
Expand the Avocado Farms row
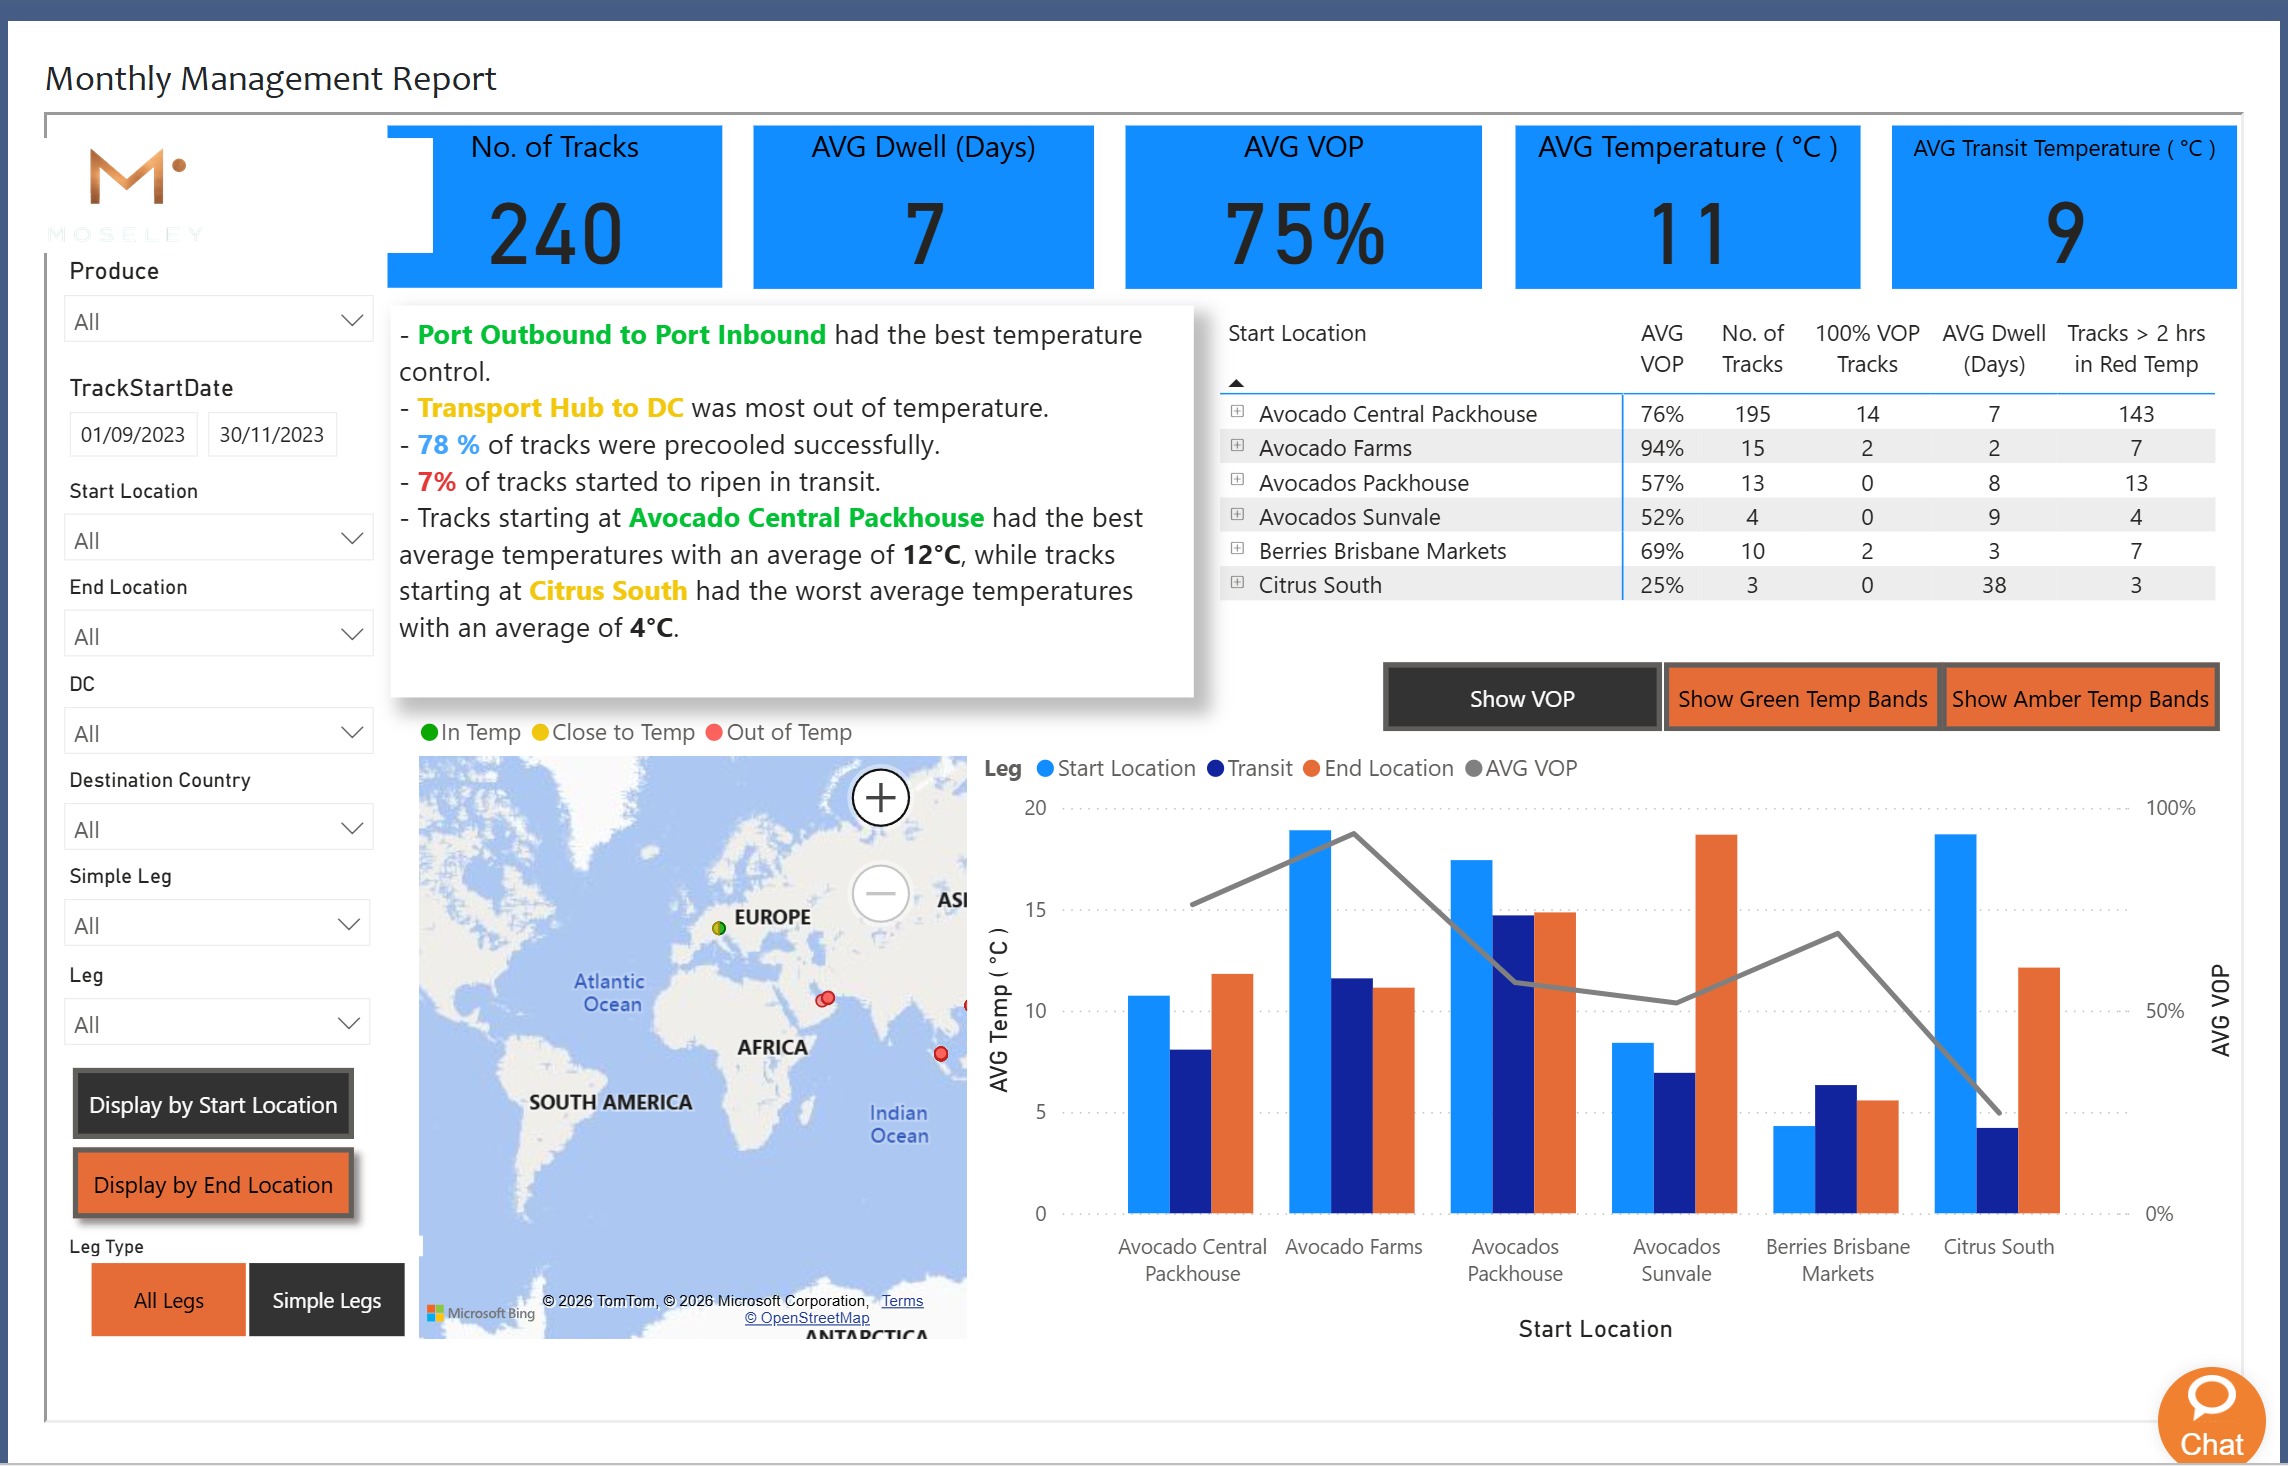pyautogui.click(x=1237, y=446)
